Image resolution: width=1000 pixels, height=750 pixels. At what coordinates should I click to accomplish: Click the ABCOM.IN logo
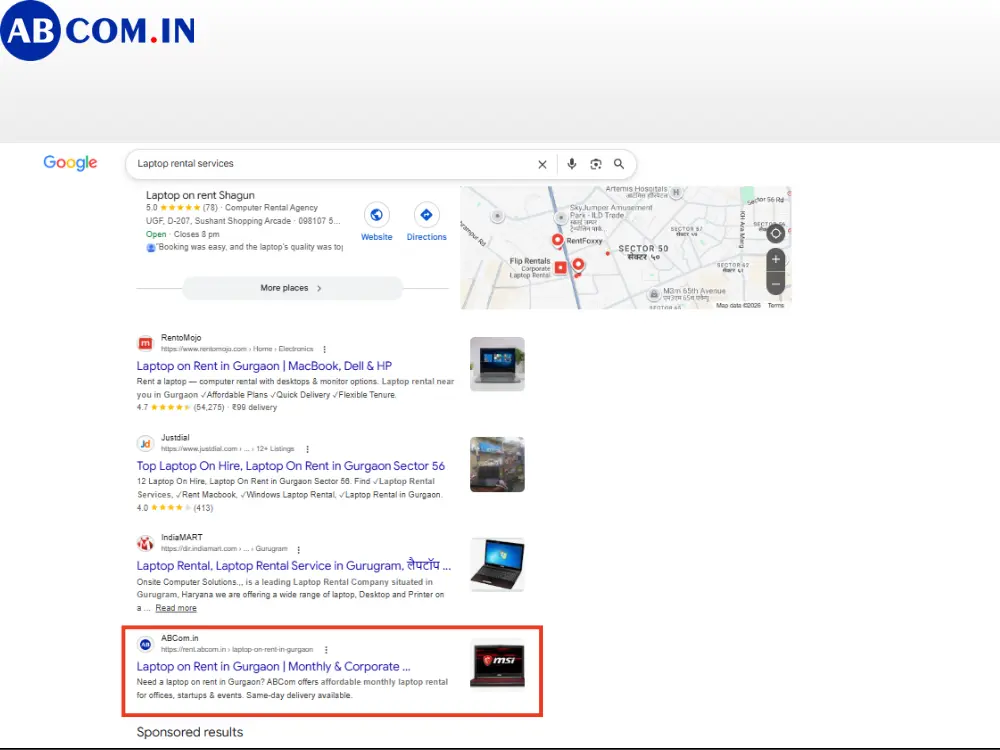pyautogui.click(x=98, y=31)
